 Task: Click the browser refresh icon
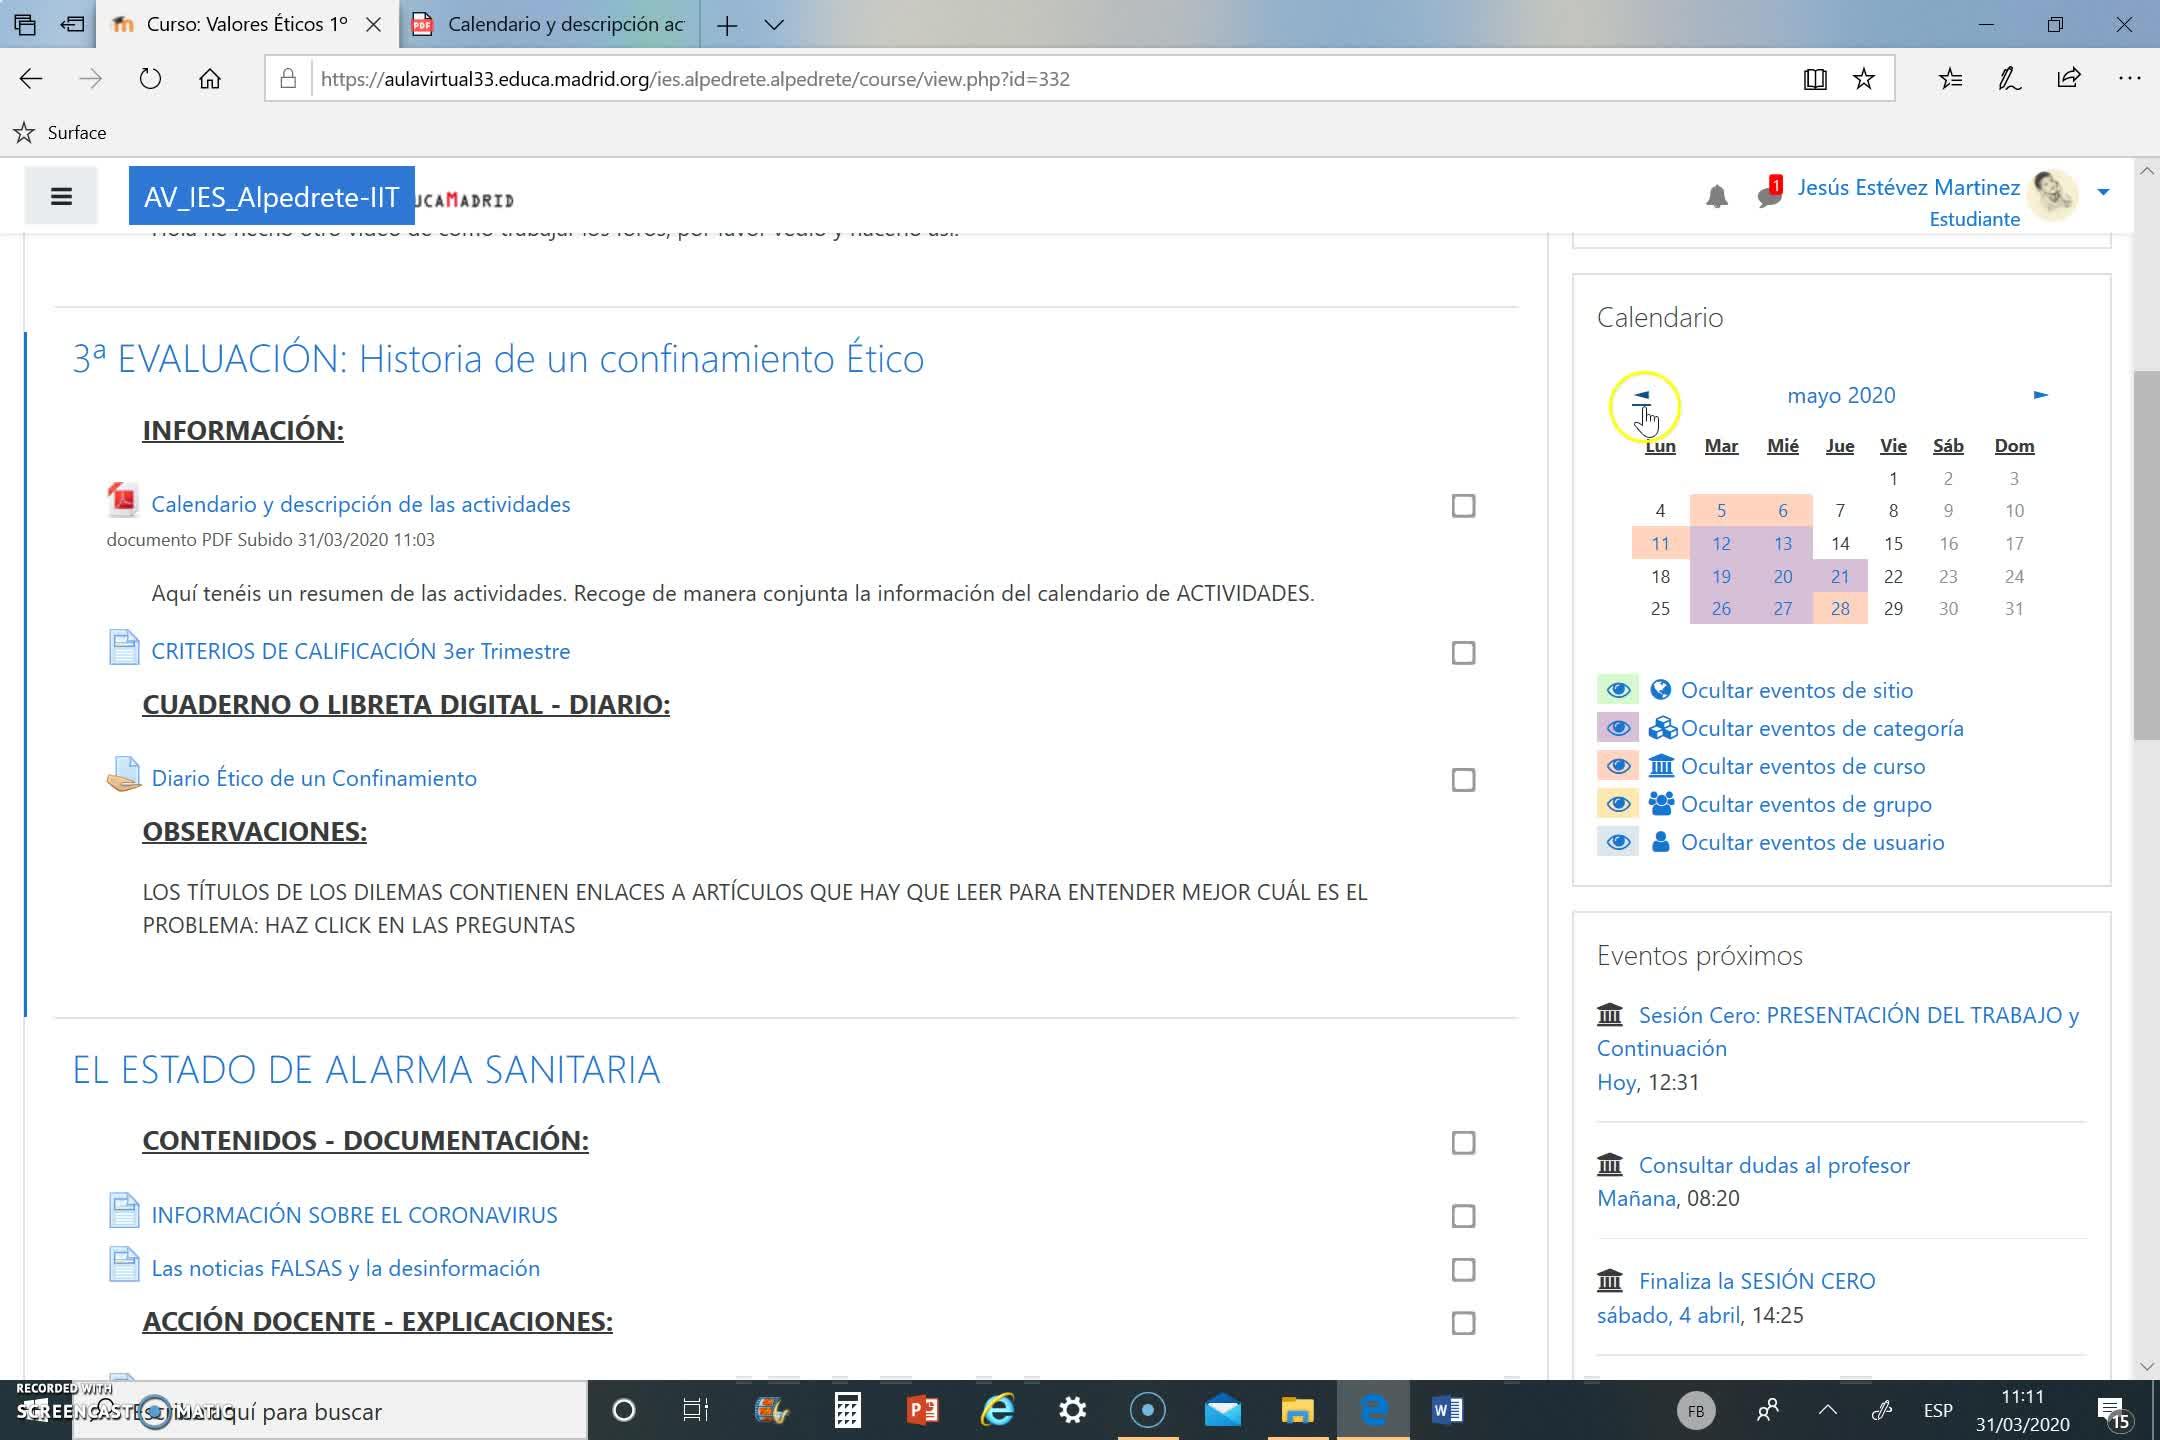[150, 79]
